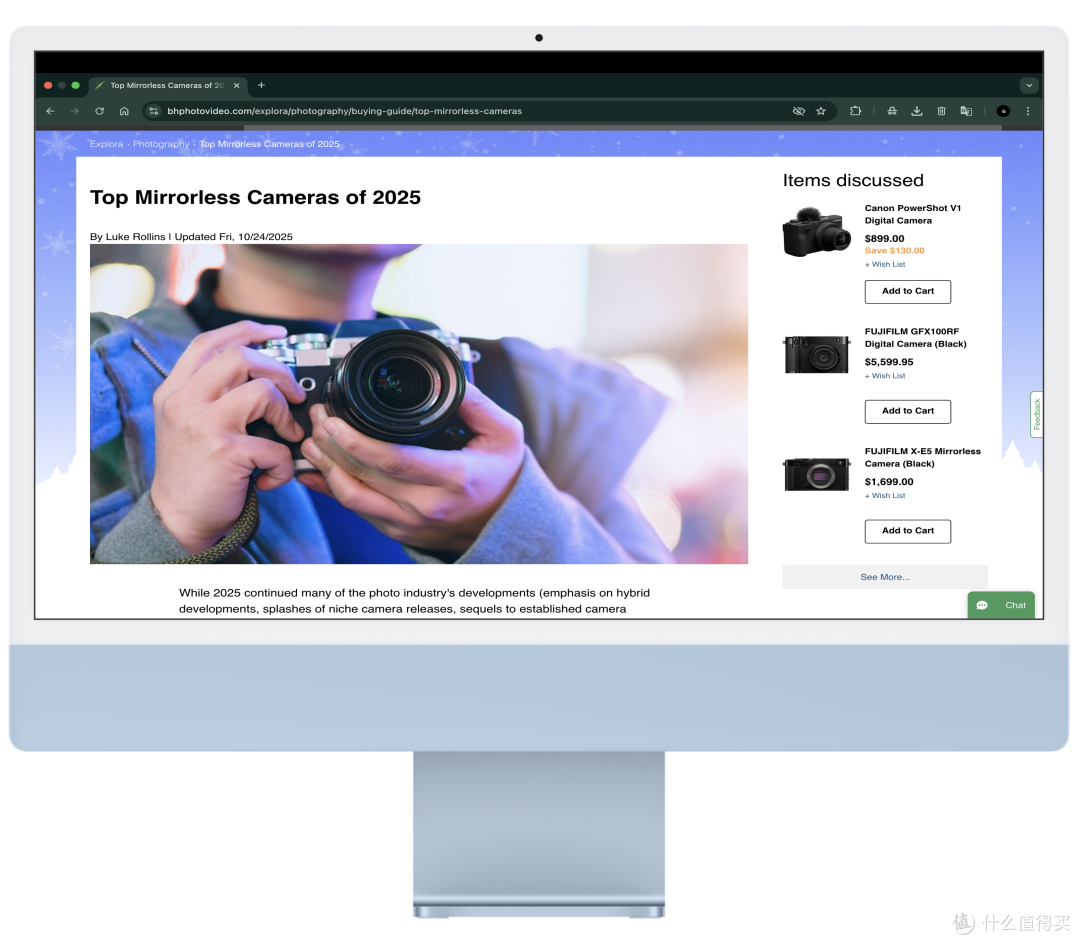Open the extensions puzzle icon
This screenshot has height=945, width=1080.
pyautogui.click(x=855, y=111)
